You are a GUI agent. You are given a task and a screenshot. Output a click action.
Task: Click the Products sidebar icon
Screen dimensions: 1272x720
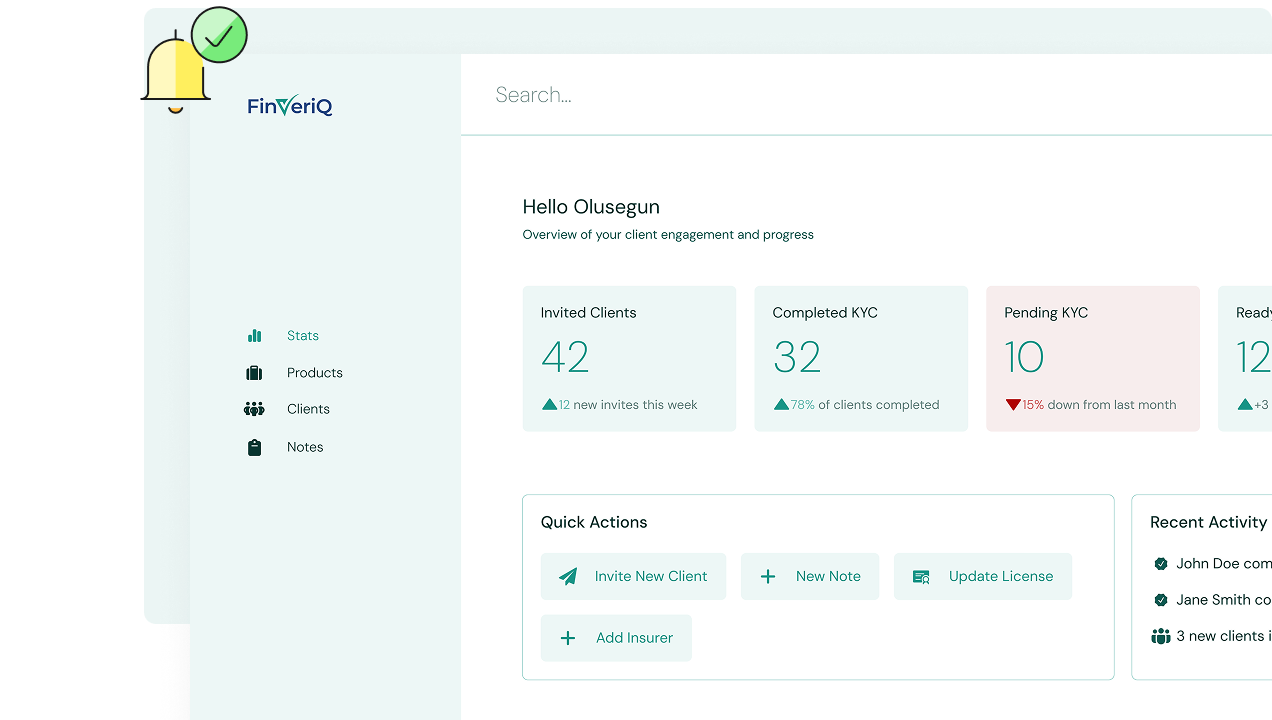click(255, 372)
